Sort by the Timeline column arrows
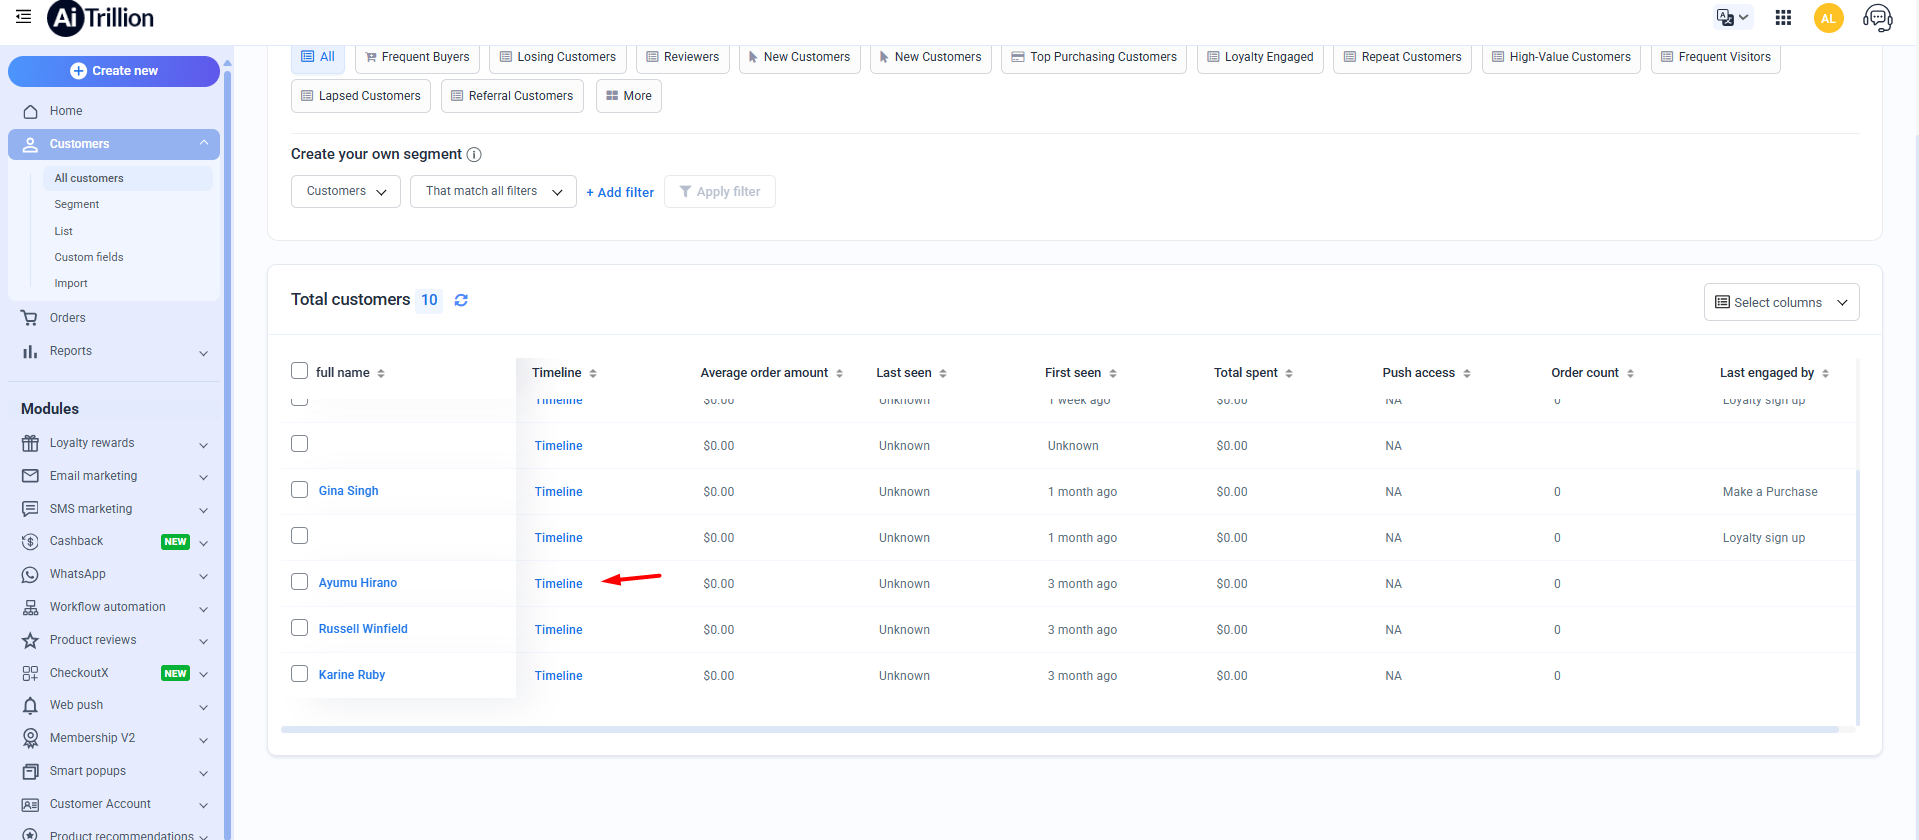 (x=593, y=373)
